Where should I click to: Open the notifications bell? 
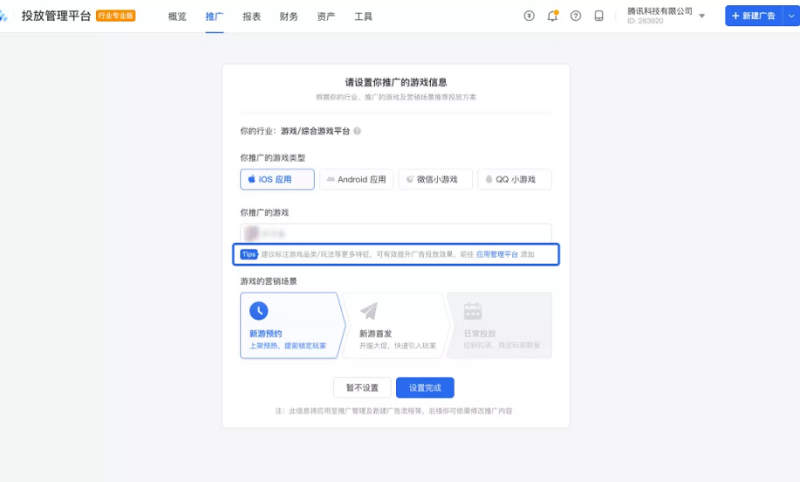pyautogui.click(x=552, y=16)
